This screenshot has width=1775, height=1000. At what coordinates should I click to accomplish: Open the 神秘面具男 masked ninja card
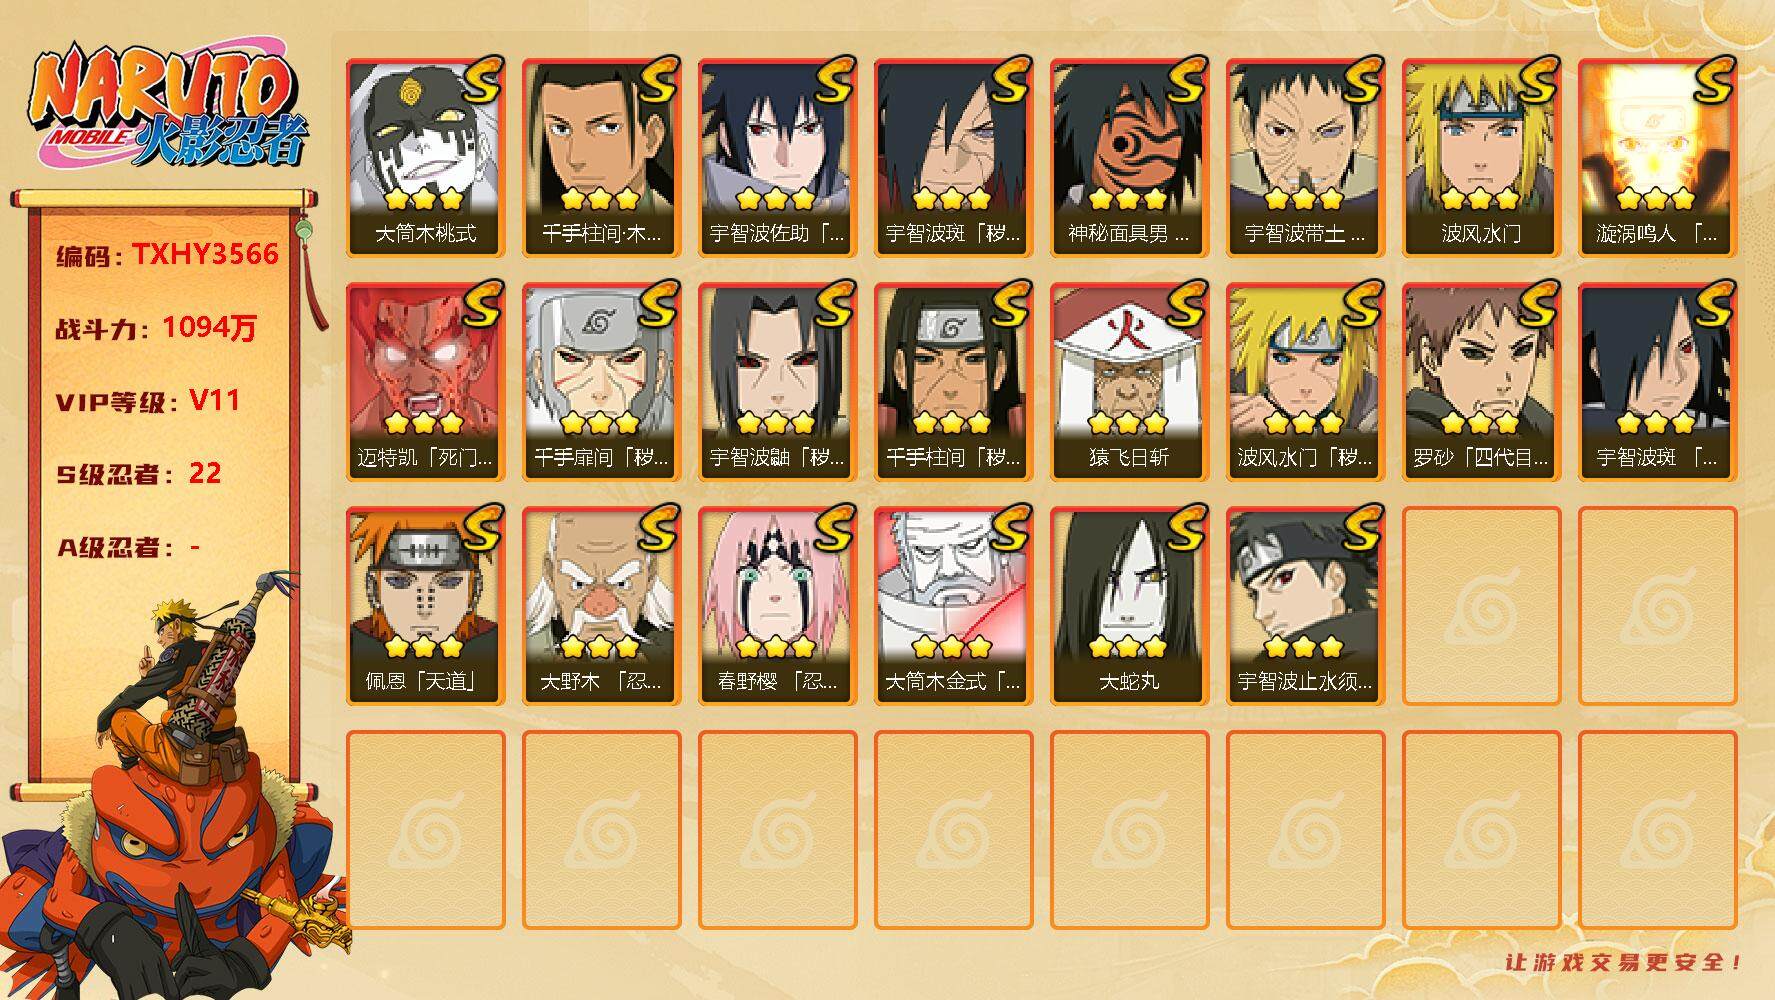(x=1129, y=157)
